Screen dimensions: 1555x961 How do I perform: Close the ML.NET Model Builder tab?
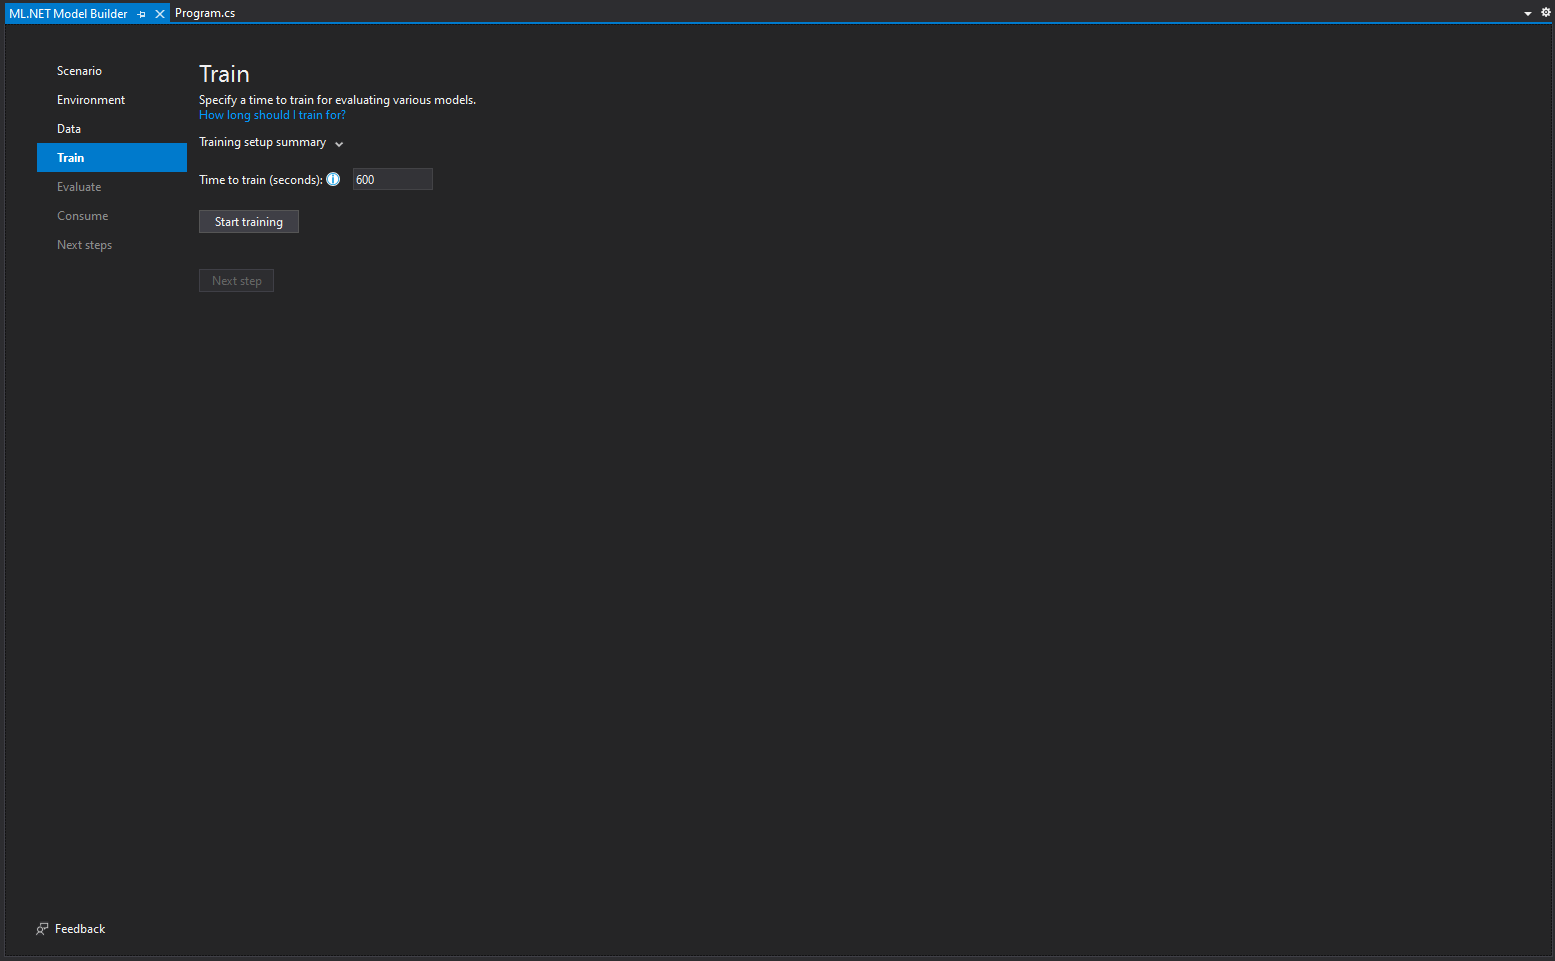click(x=159, y=14)
